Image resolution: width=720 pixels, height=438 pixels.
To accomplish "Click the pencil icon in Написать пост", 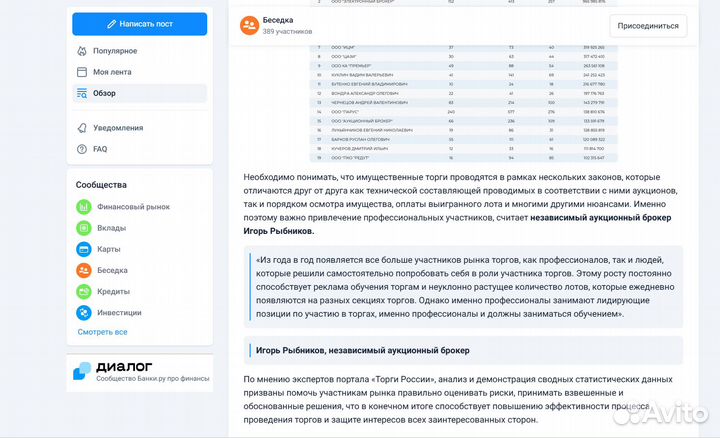I will pos(112,24).
